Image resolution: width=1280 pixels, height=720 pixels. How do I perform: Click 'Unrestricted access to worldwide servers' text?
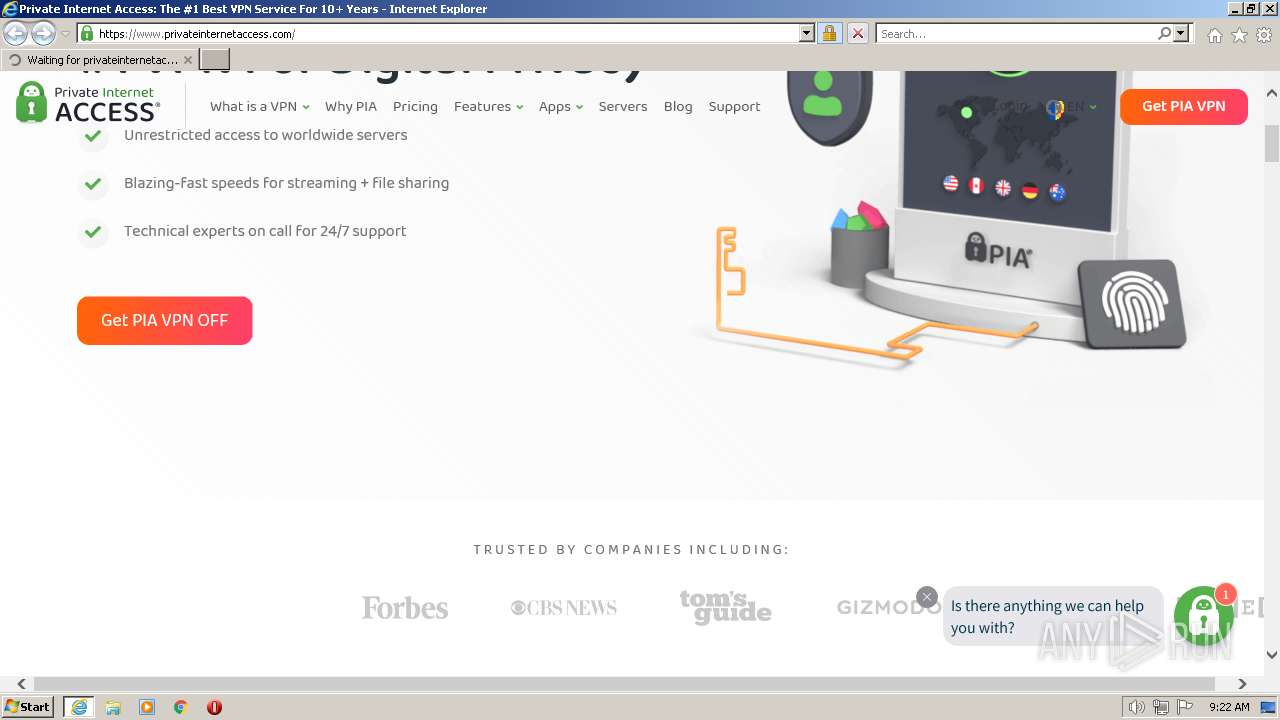[x=265, y=135]
